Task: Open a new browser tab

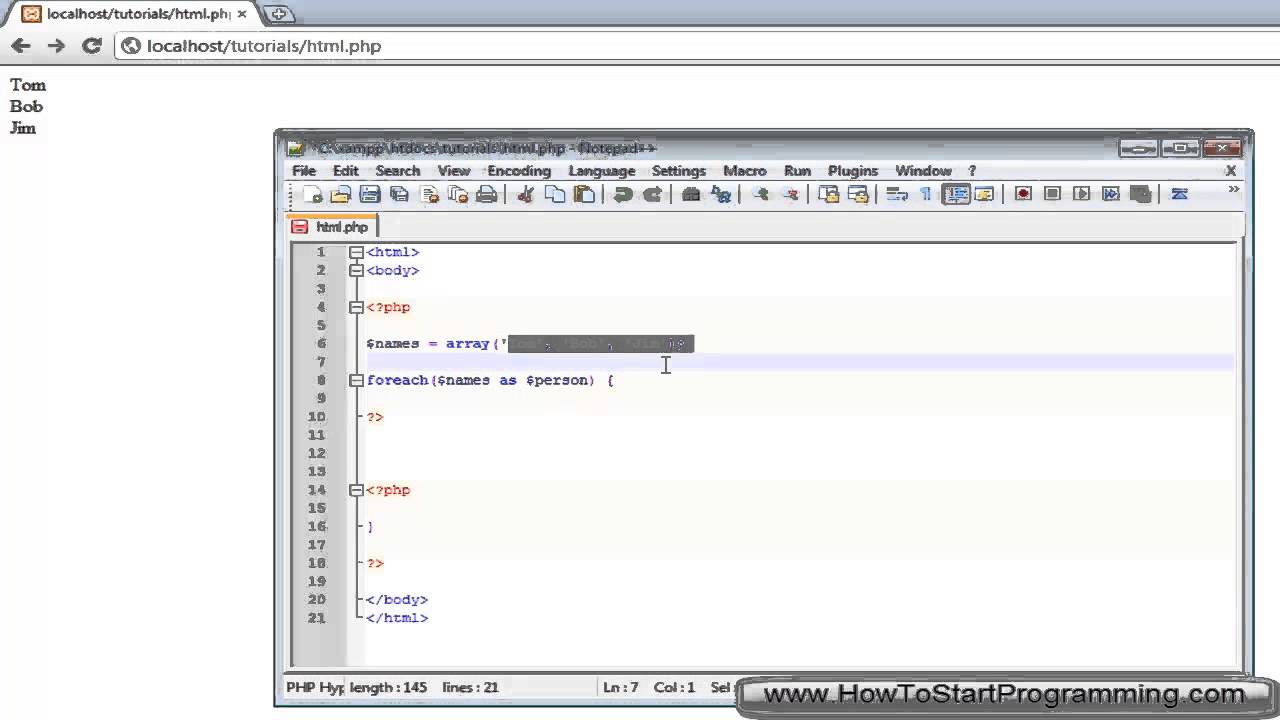Action: (279, 14)
